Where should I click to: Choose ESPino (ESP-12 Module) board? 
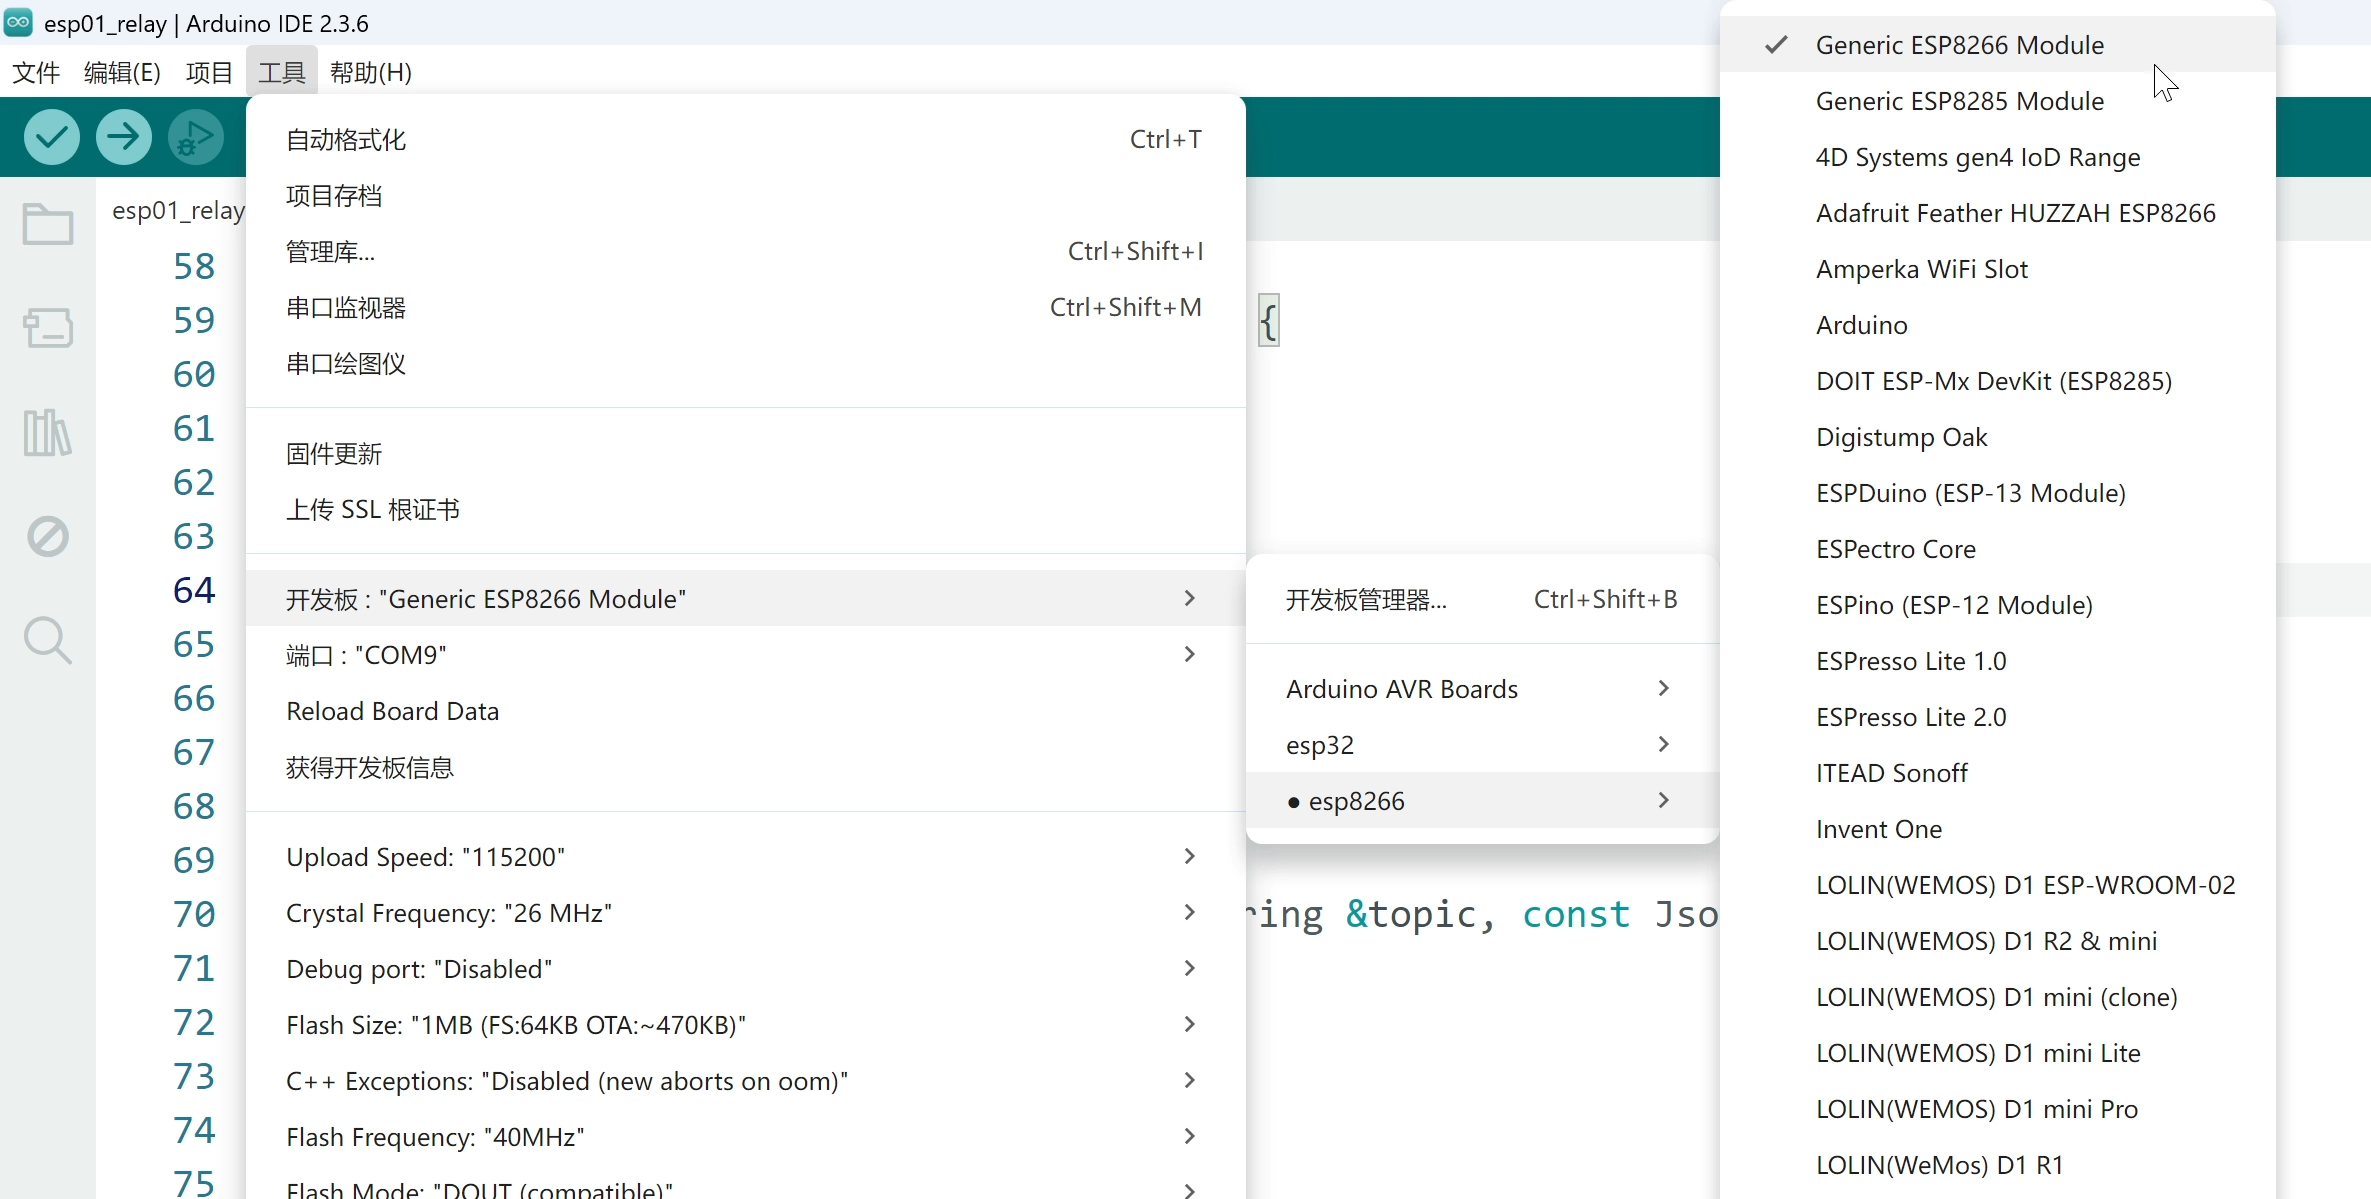(1998, 605)
